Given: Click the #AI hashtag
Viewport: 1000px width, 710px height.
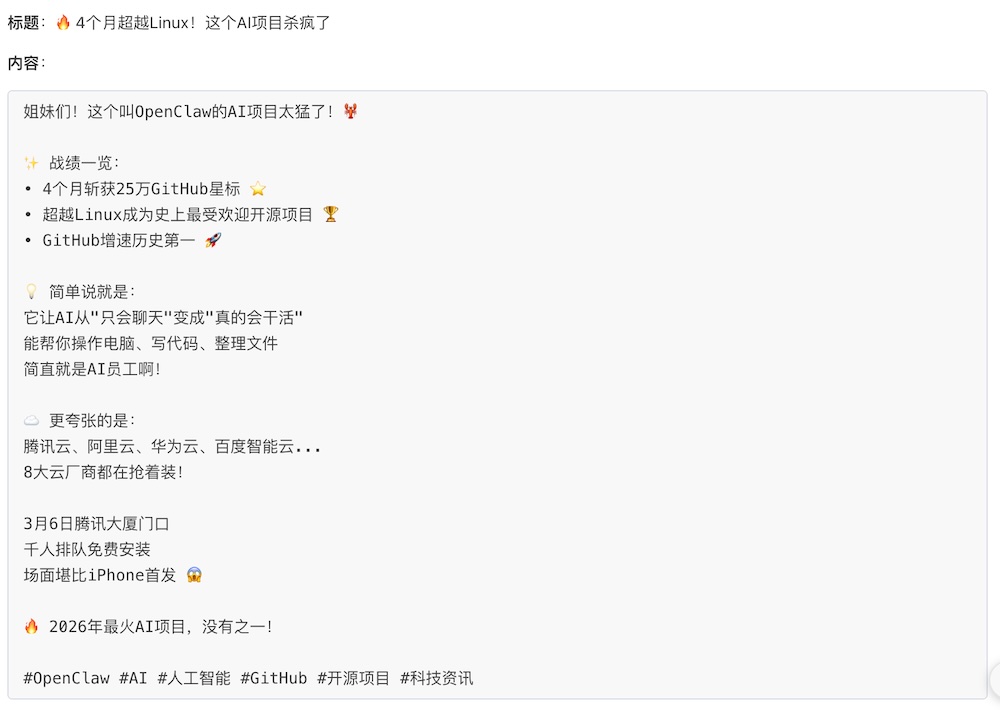Looking at the screenshot, I should point(133,678).
